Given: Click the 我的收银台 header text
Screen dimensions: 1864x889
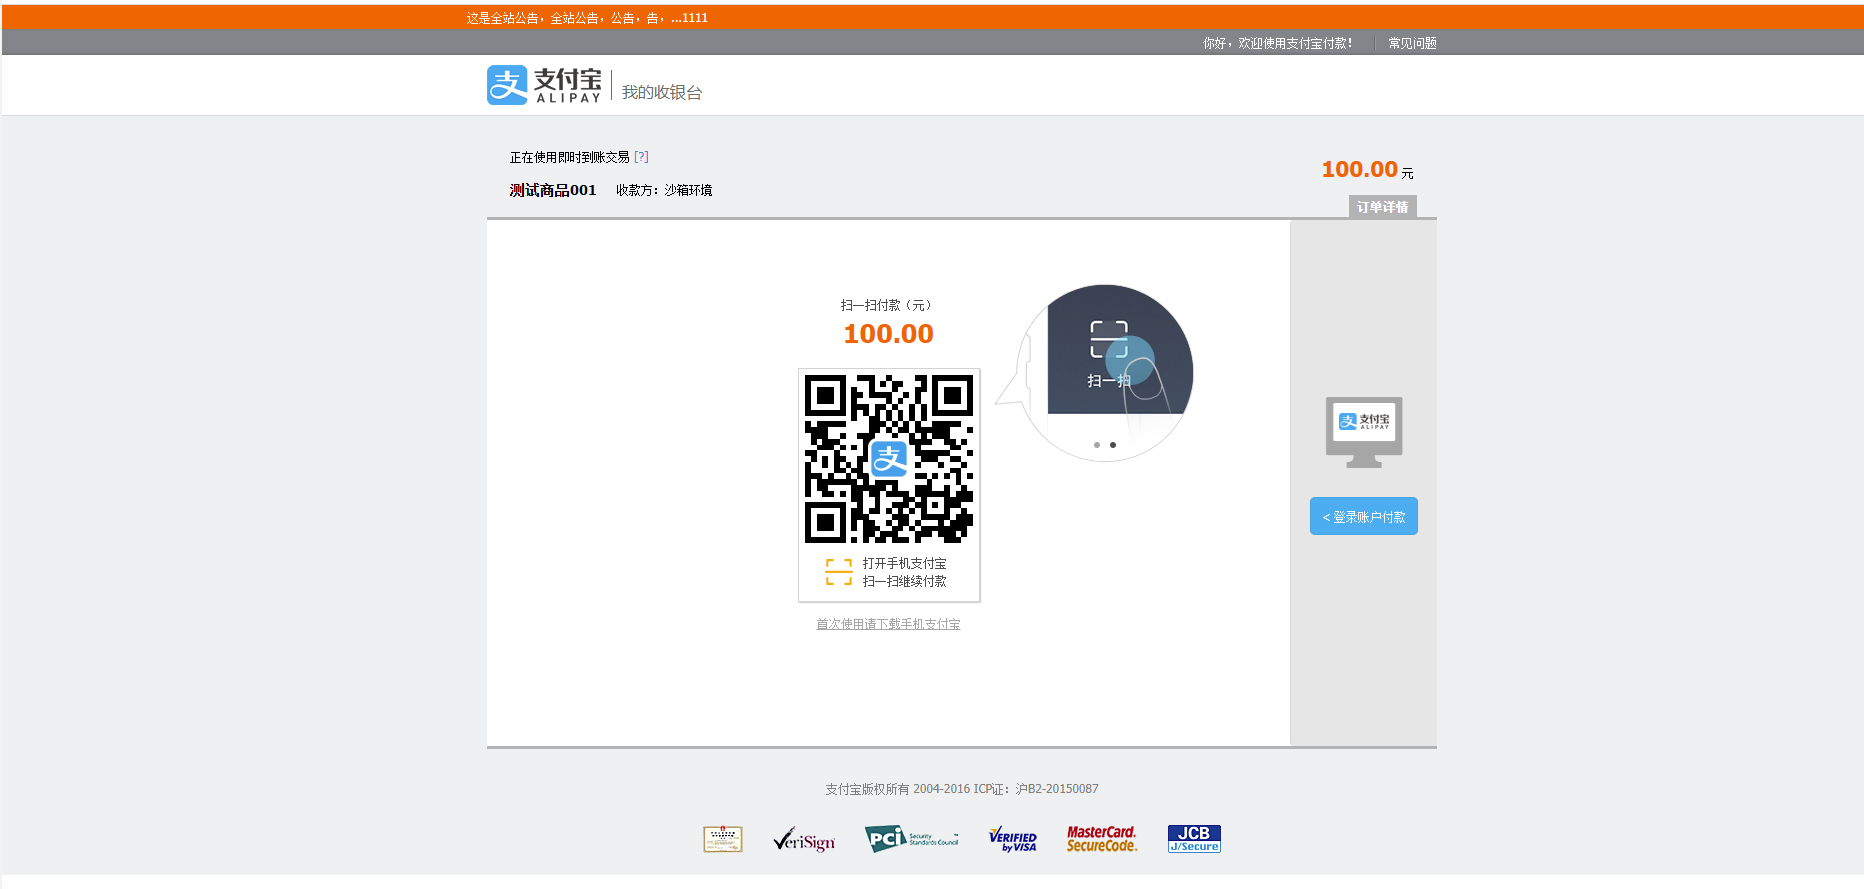Looking at the screenshot, I should coord(662,92).
